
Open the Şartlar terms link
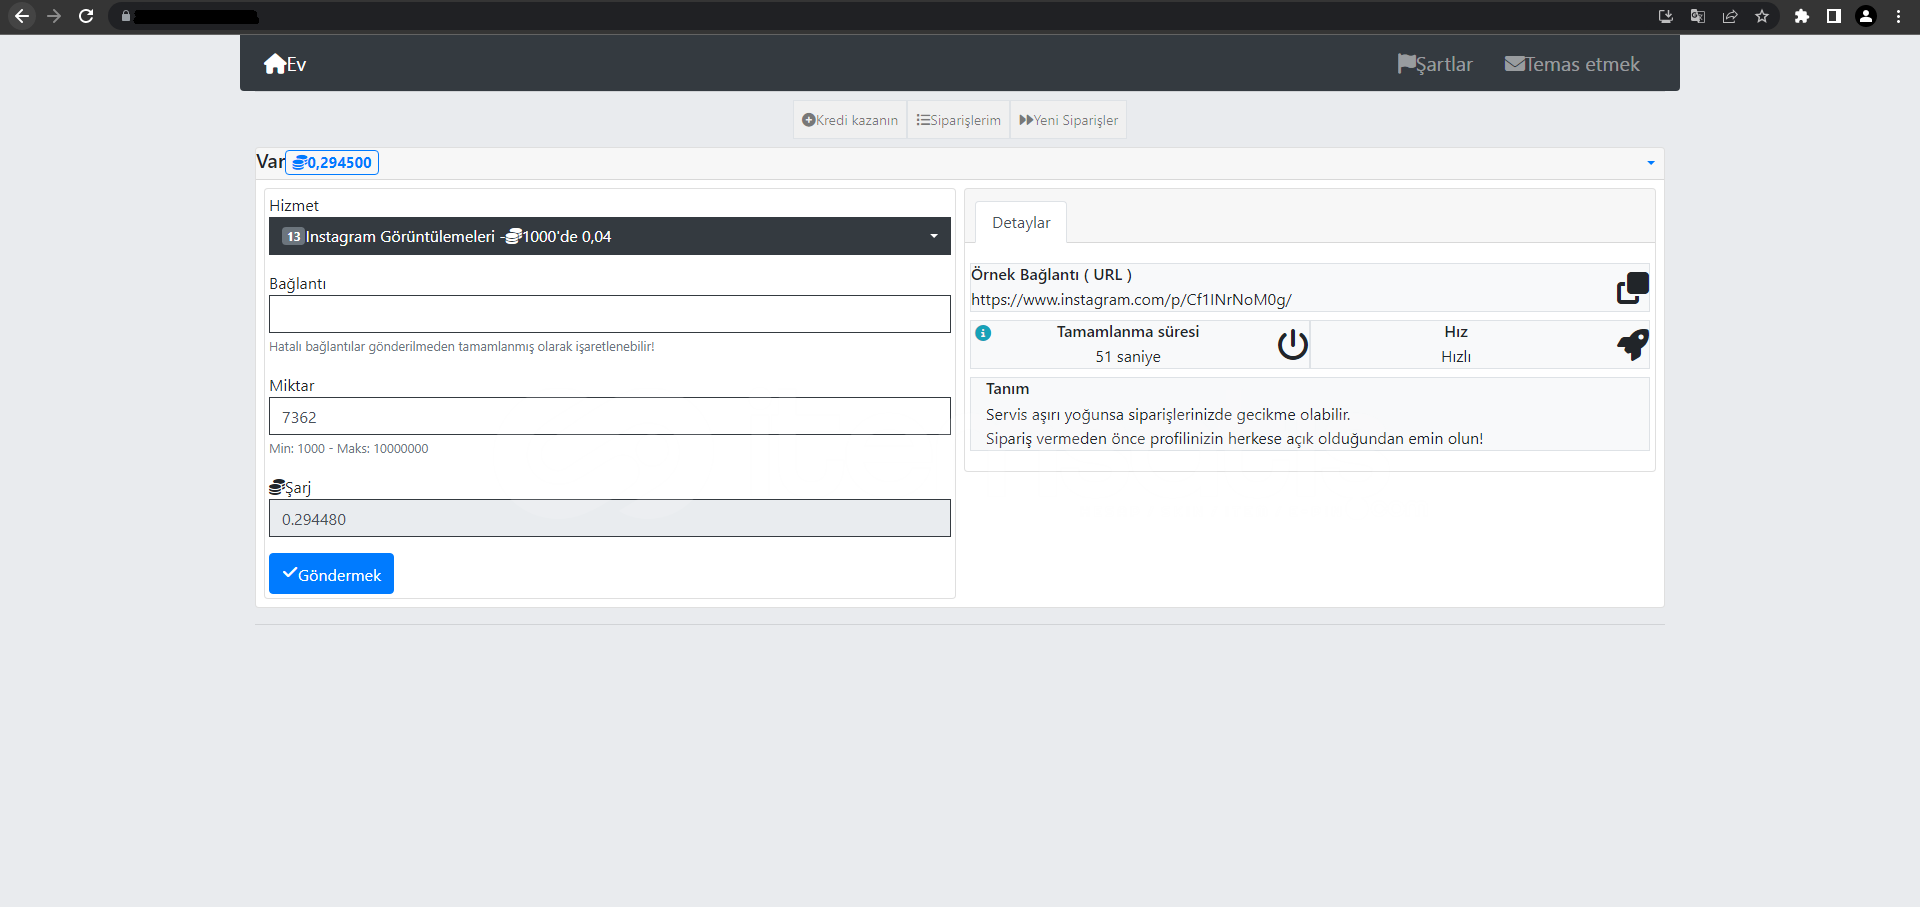tap(1435, 64)
